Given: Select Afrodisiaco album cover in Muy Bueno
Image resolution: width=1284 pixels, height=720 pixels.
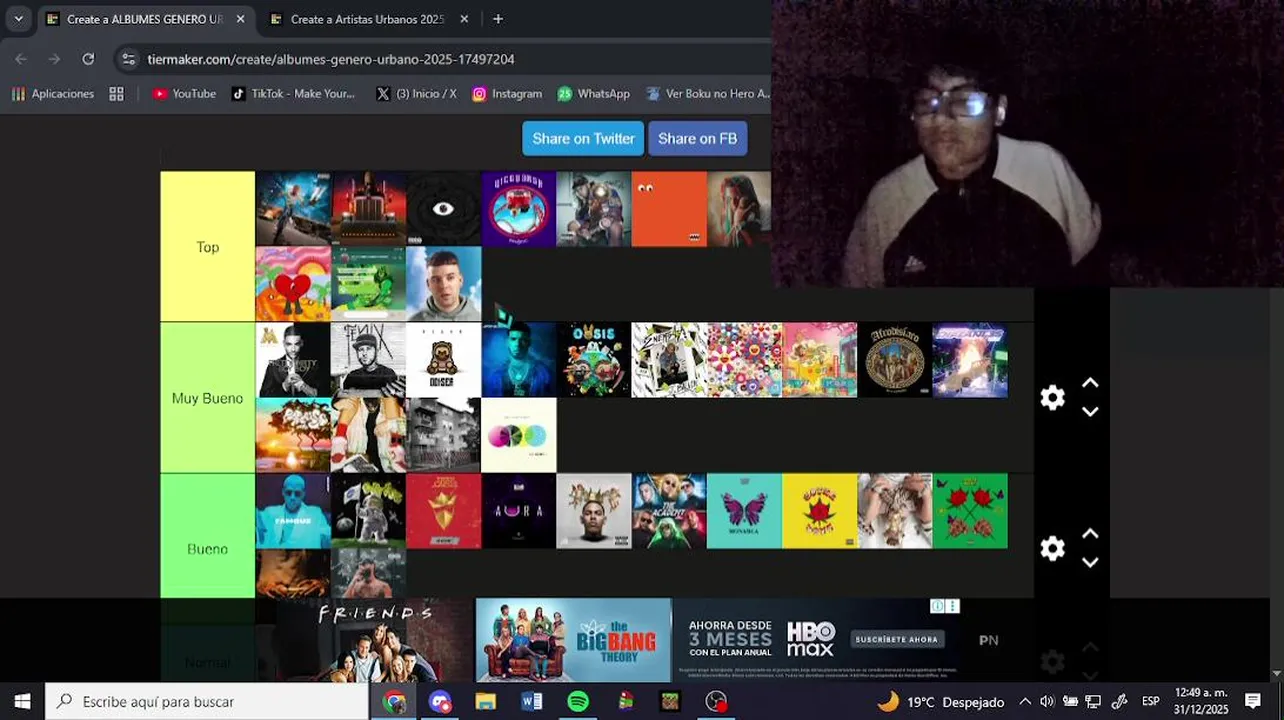Looking at the screenshot, I should pos(895,360).
